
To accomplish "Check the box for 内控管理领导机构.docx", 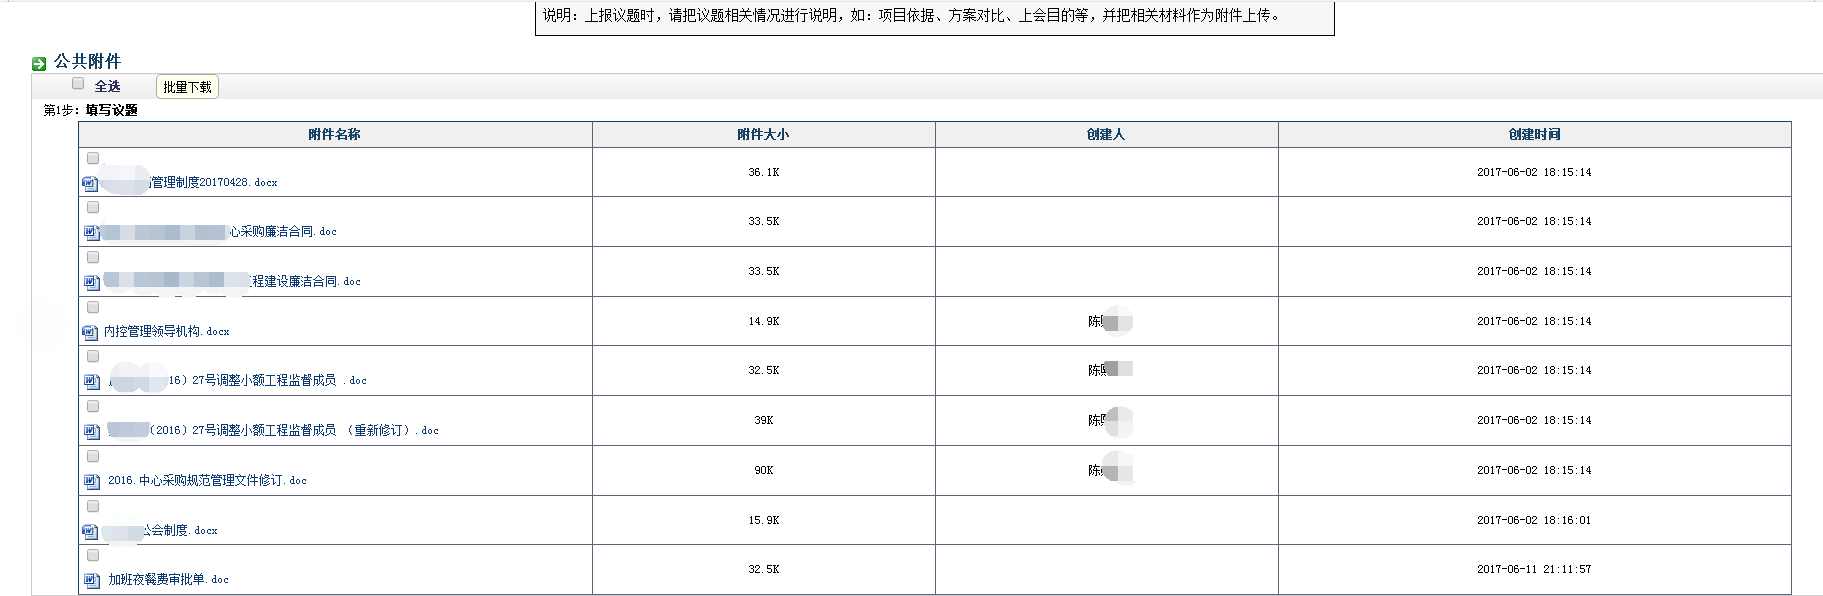I will pyautogui.click(x=93, y=307).
